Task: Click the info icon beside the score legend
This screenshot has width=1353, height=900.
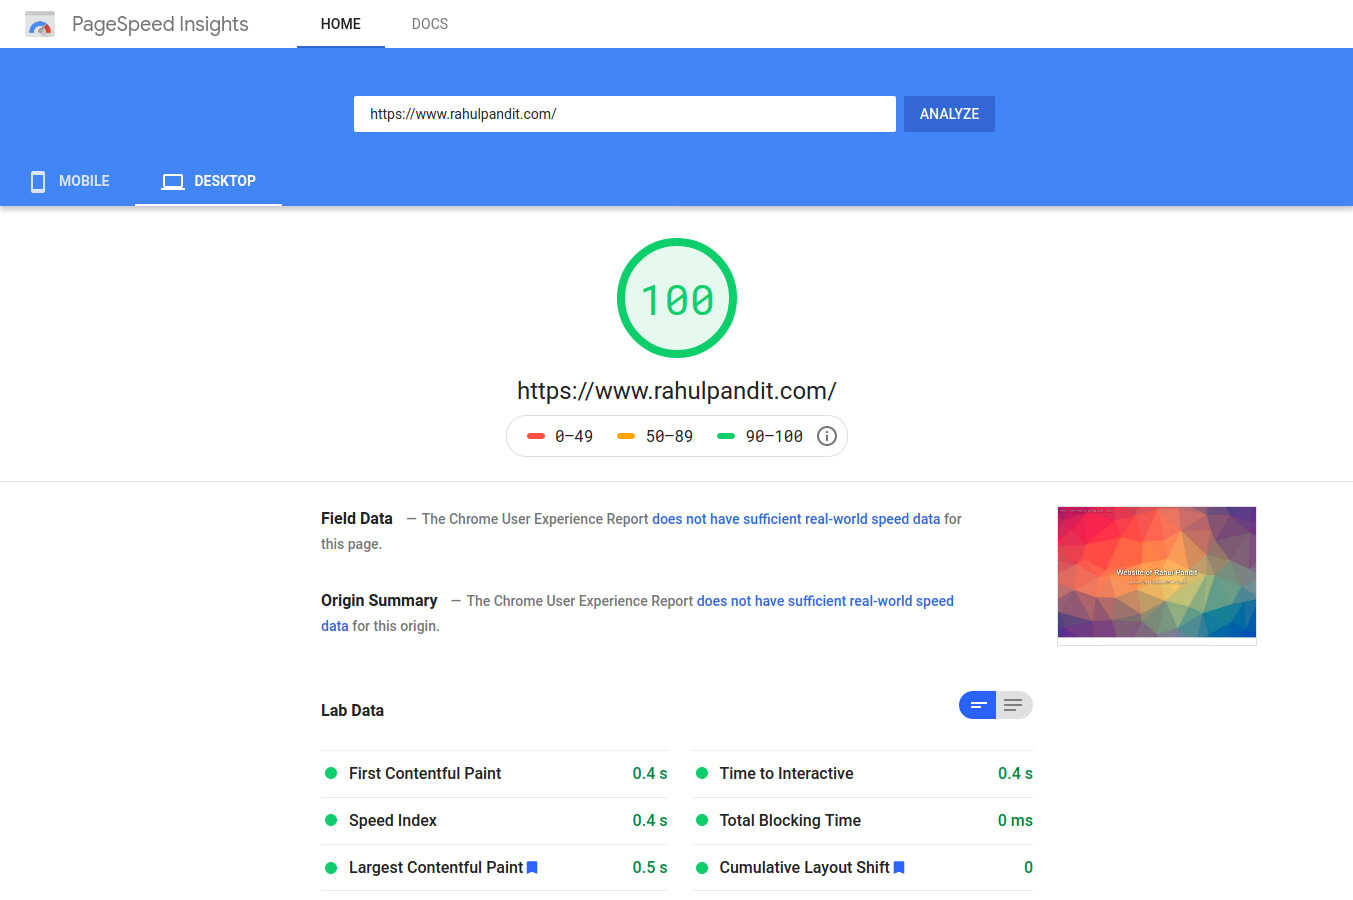Action: [826, 436]
